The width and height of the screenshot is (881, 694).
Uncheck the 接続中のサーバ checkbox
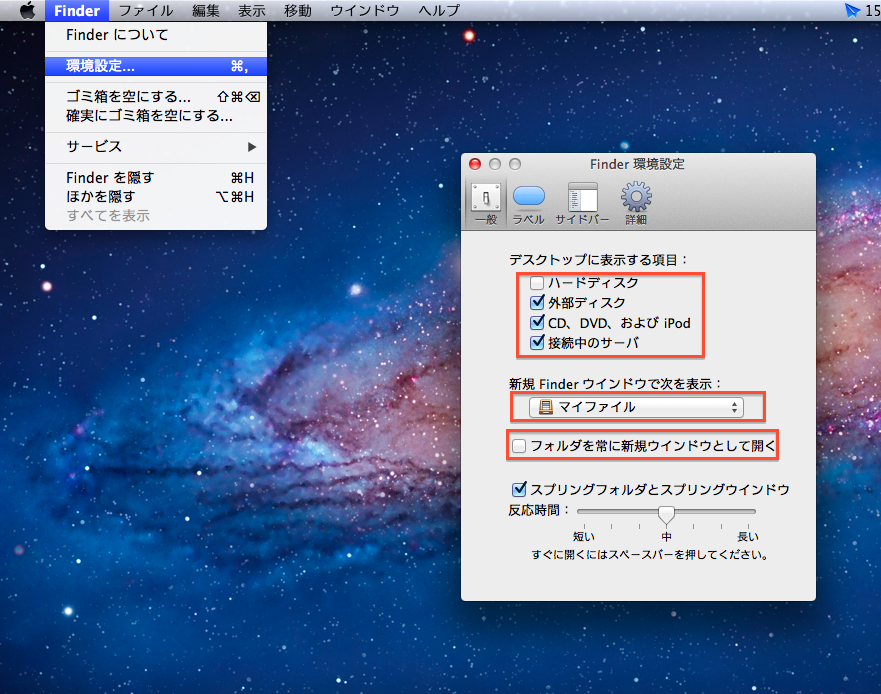coord(537,342)
